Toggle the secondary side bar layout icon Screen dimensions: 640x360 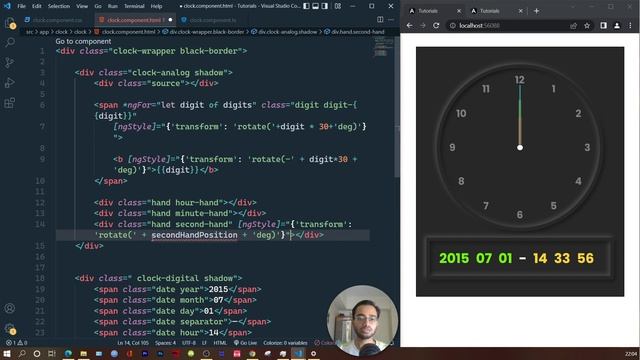tap(324, 6)
